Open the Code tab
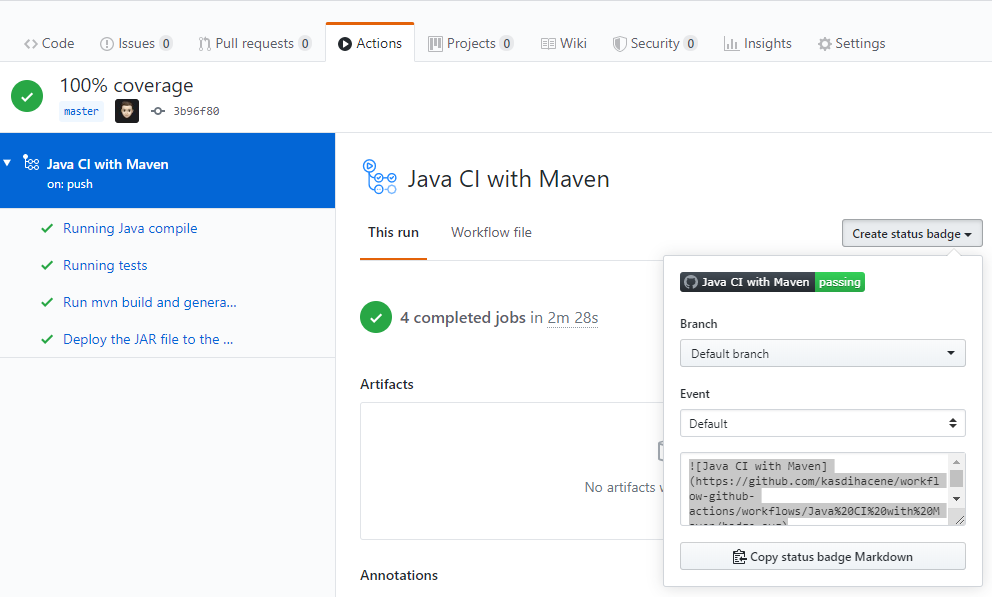The width and height of the screenshot is (992, 597). pos(49,43)
